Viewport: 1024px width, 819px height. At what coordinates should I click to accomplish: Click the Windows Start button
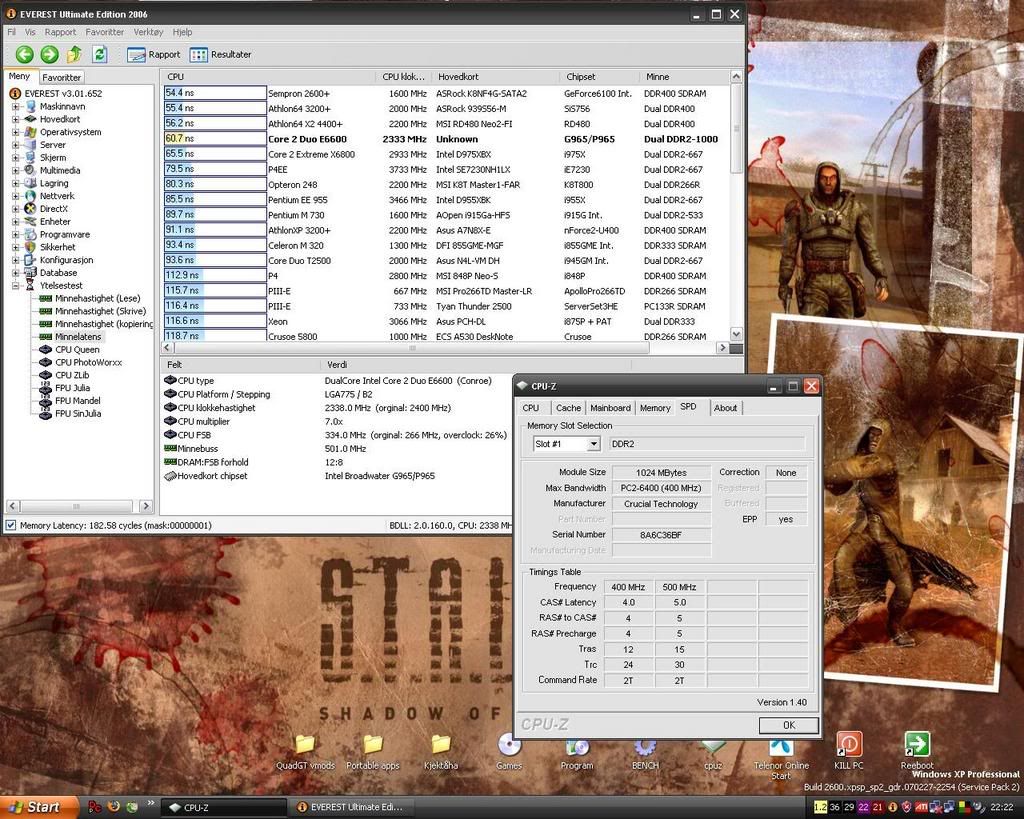[x=39, y=807]
